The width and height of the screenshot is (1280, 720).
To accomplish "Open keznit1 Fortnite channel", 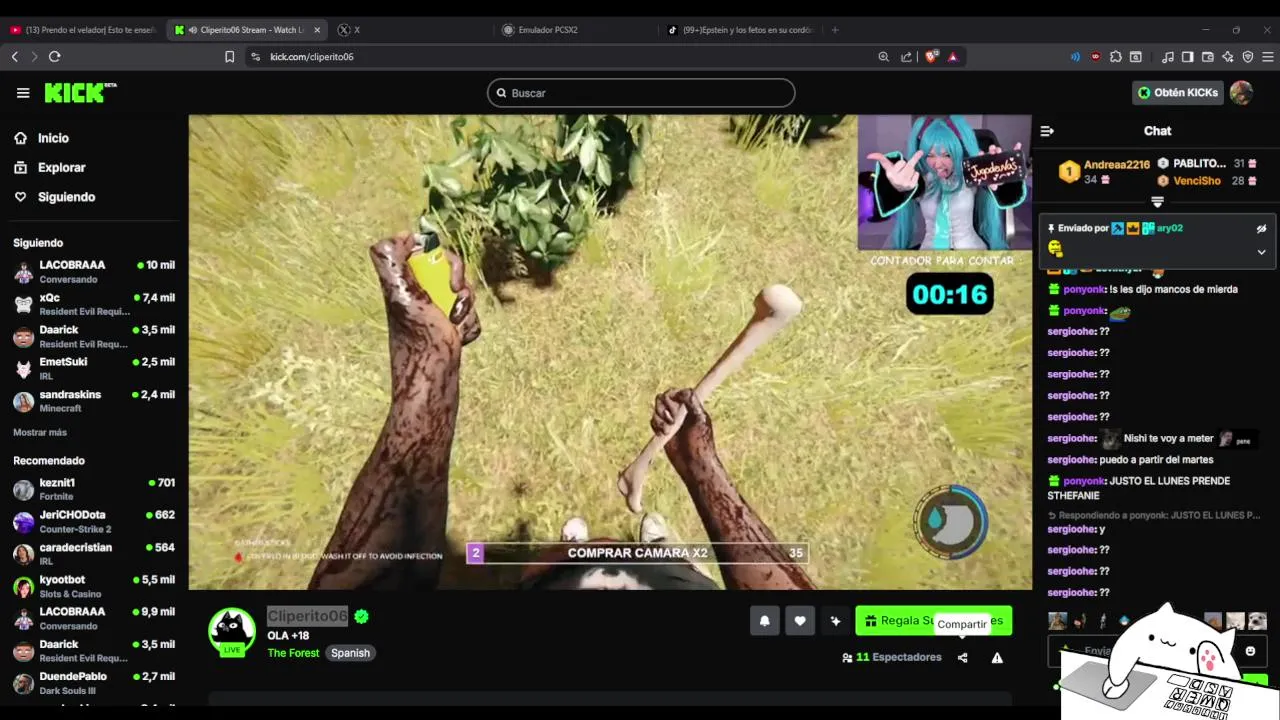I will (94, 489).
